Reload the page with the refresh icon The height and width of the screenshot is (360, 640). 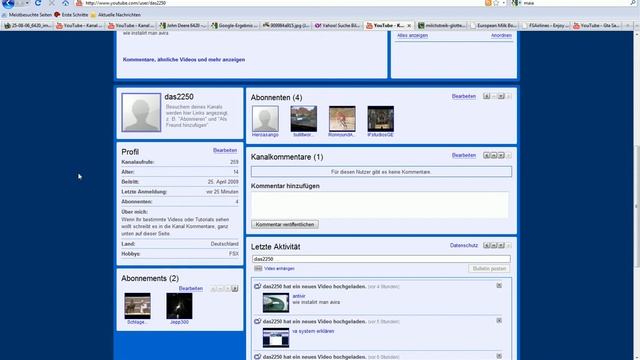pyautogui.click(x=38, y=3)
